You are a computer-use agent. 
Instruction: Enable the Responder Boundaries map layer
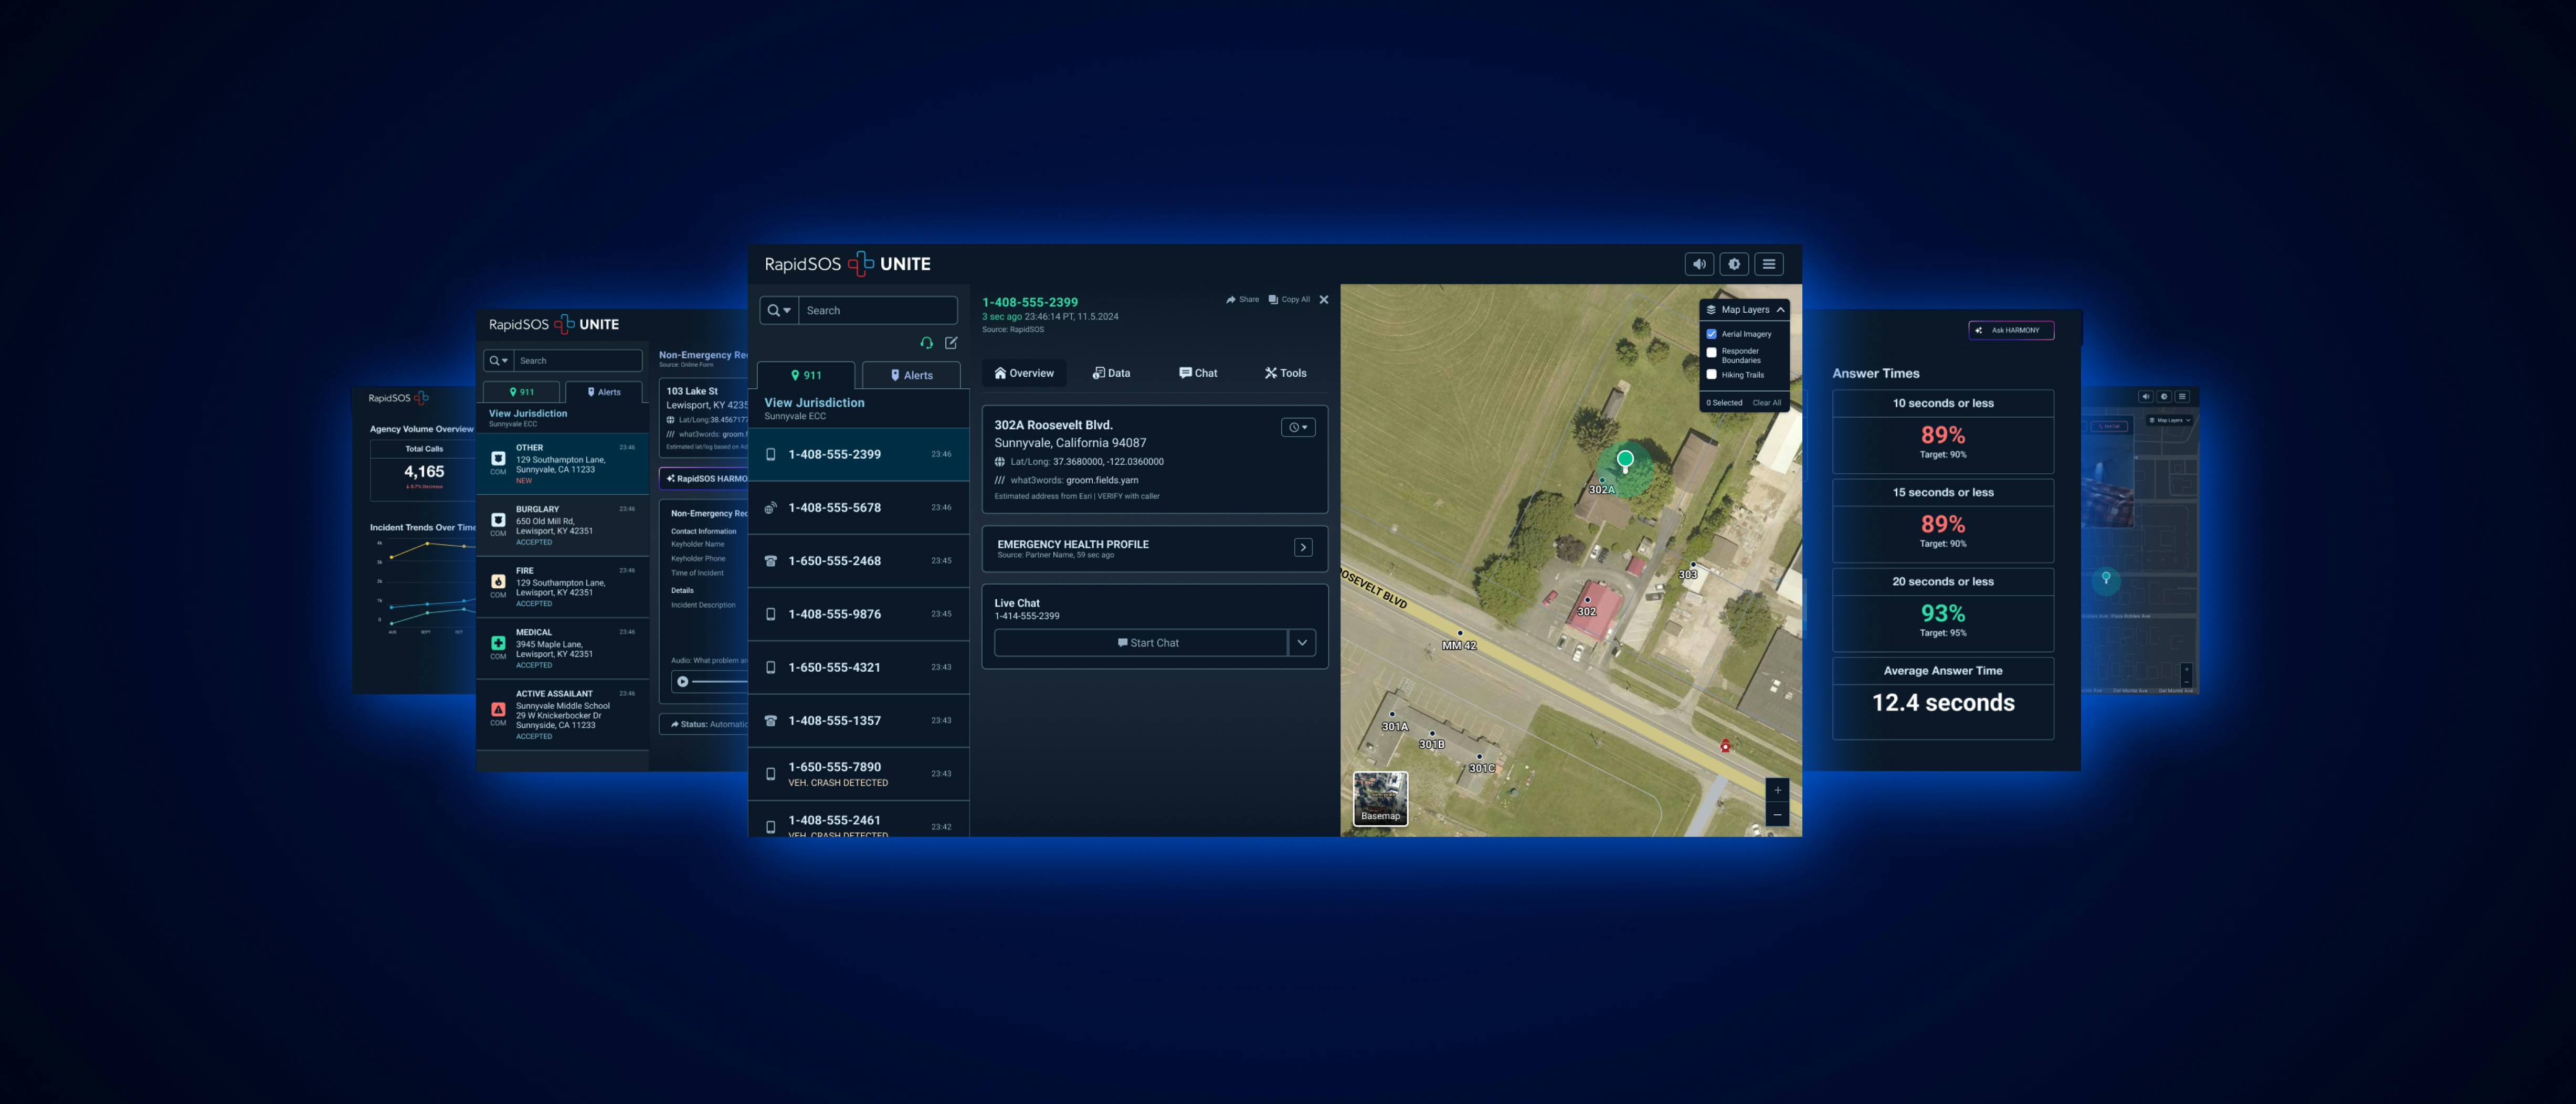pos(1712,353)
